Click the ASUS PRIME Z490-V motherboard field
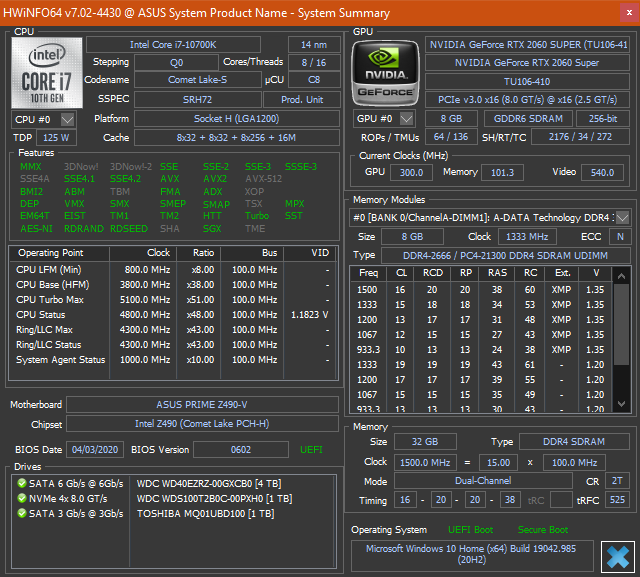640x577 pixels. pos(202,405)
